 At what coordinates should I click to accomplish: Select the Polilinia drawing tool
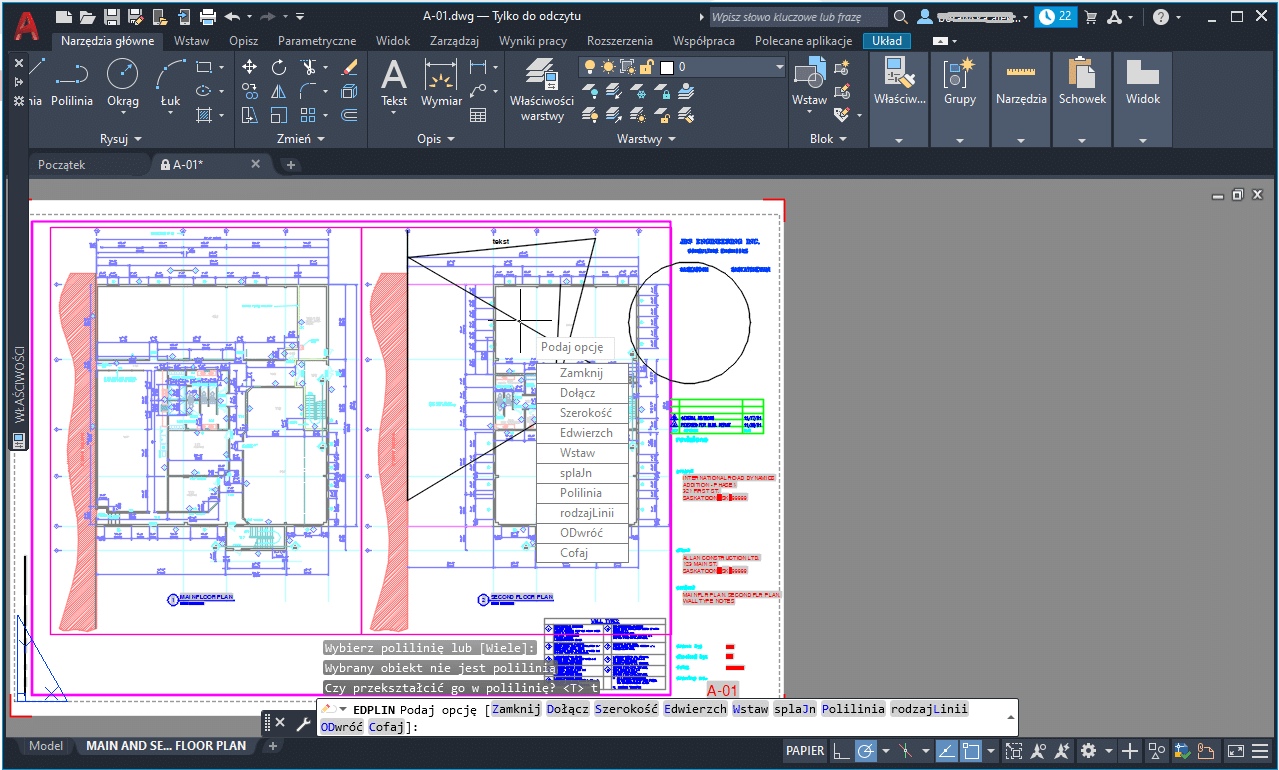(x=72, y=82)
